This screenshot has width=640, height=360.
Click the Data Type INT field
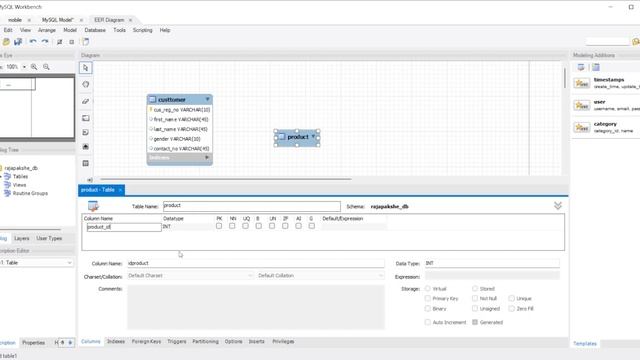click(492, 264)
